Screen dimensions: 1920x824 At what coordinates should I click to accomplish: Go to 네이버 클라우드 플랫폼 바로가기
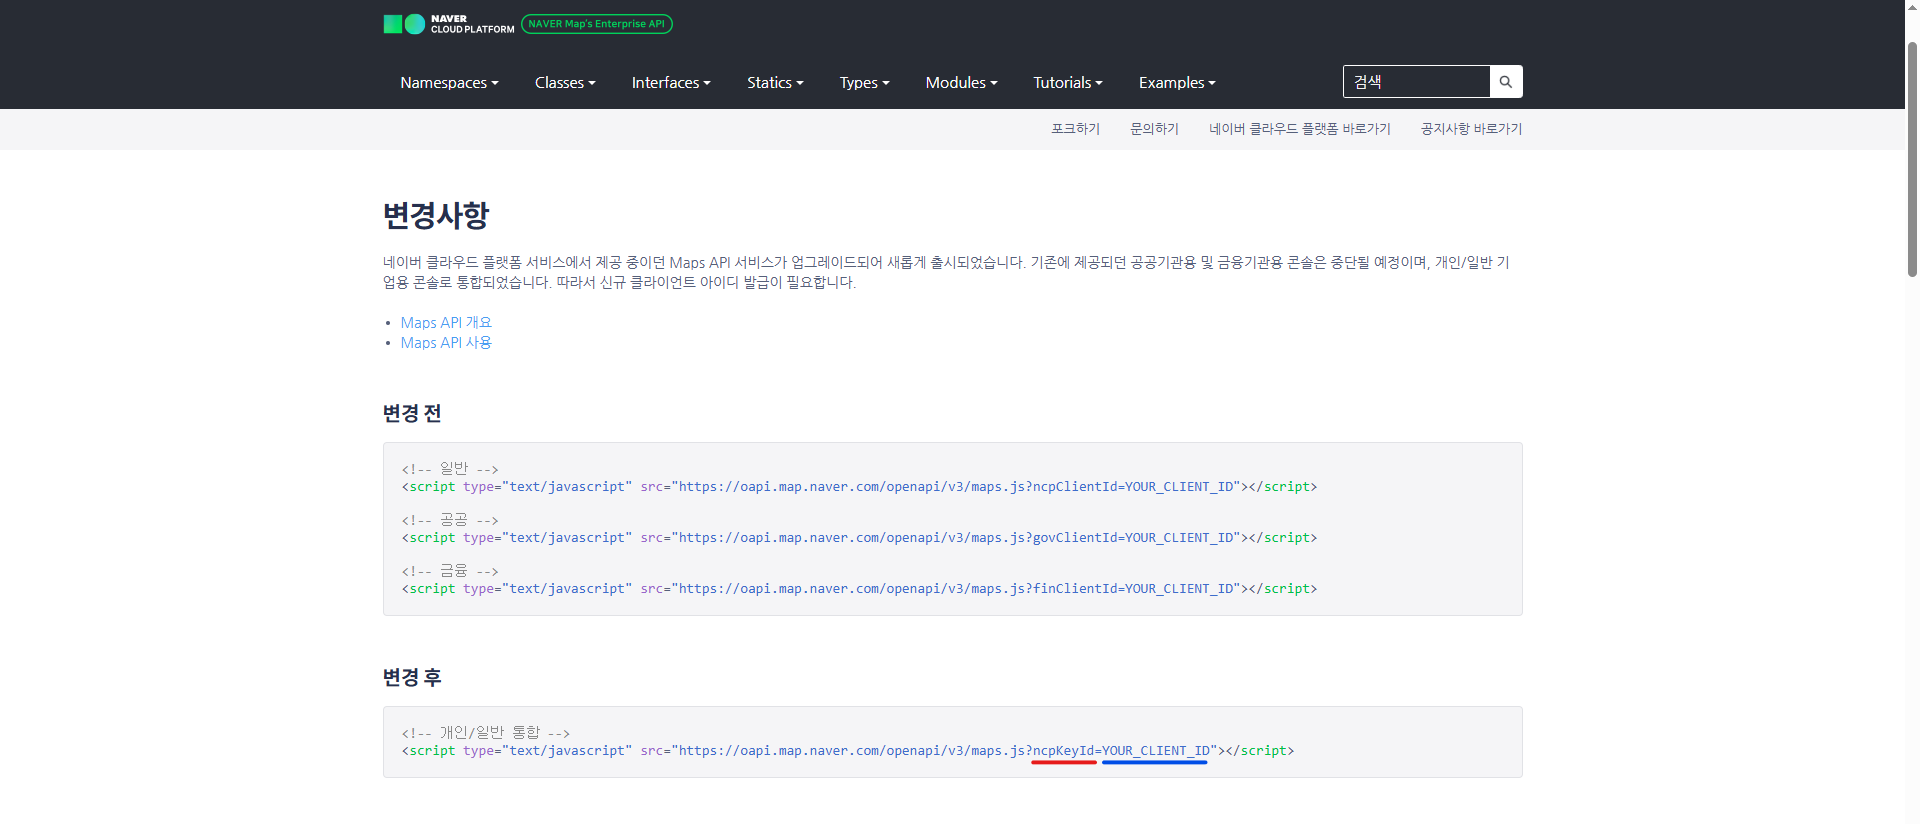coord(1299,129)
